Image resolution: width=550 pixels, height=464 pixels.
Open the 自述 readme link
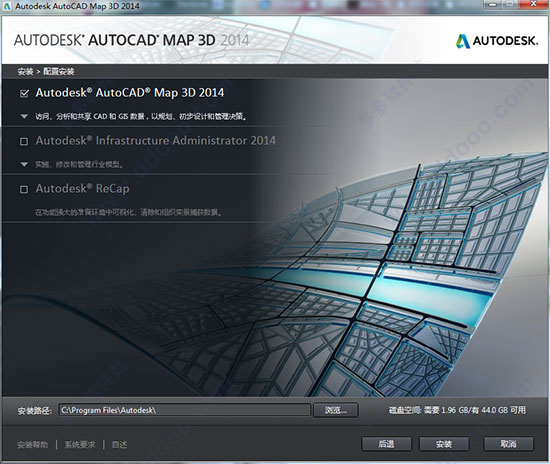coord(119,445)
